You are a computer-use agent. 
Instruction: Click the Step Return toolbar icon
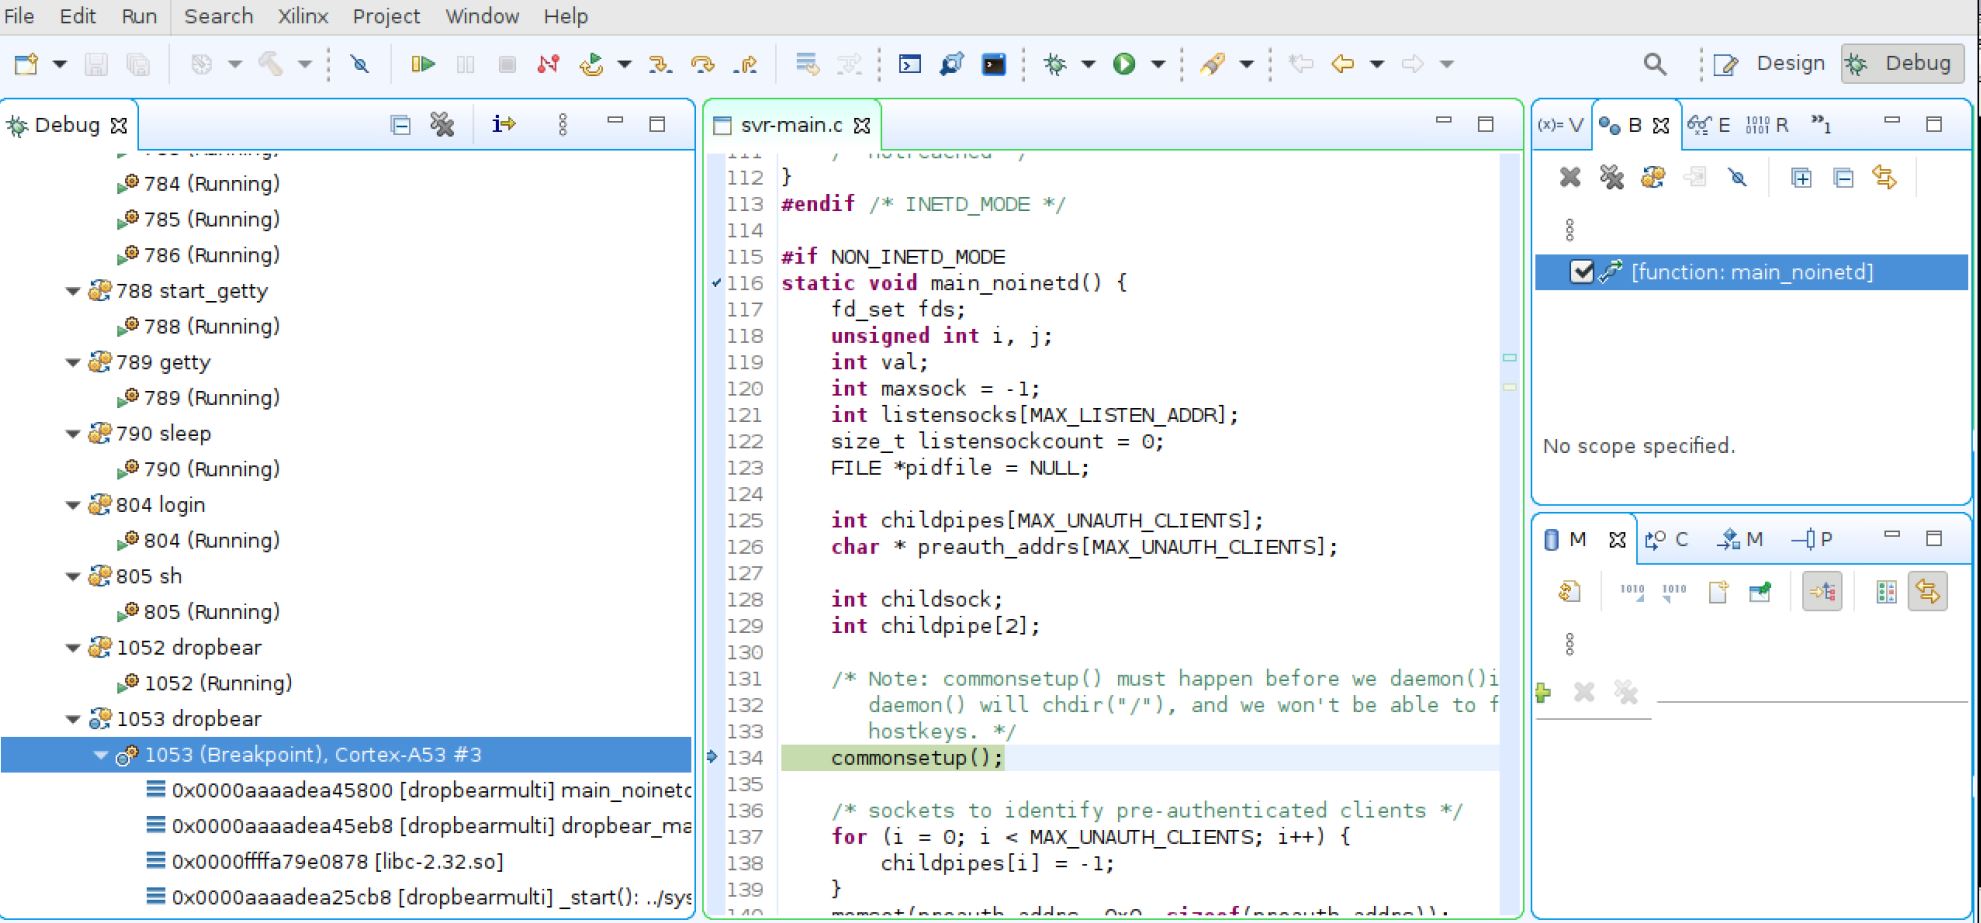(745, 64)
